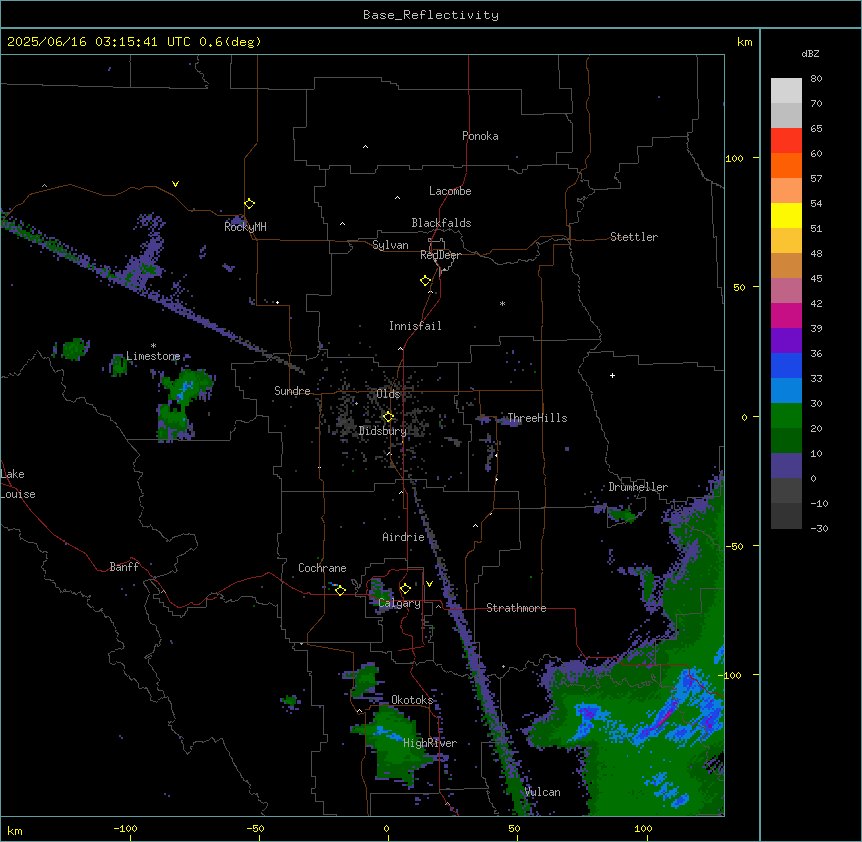Click the Strathmore label
862x842 pixels.
pos(516,608)
